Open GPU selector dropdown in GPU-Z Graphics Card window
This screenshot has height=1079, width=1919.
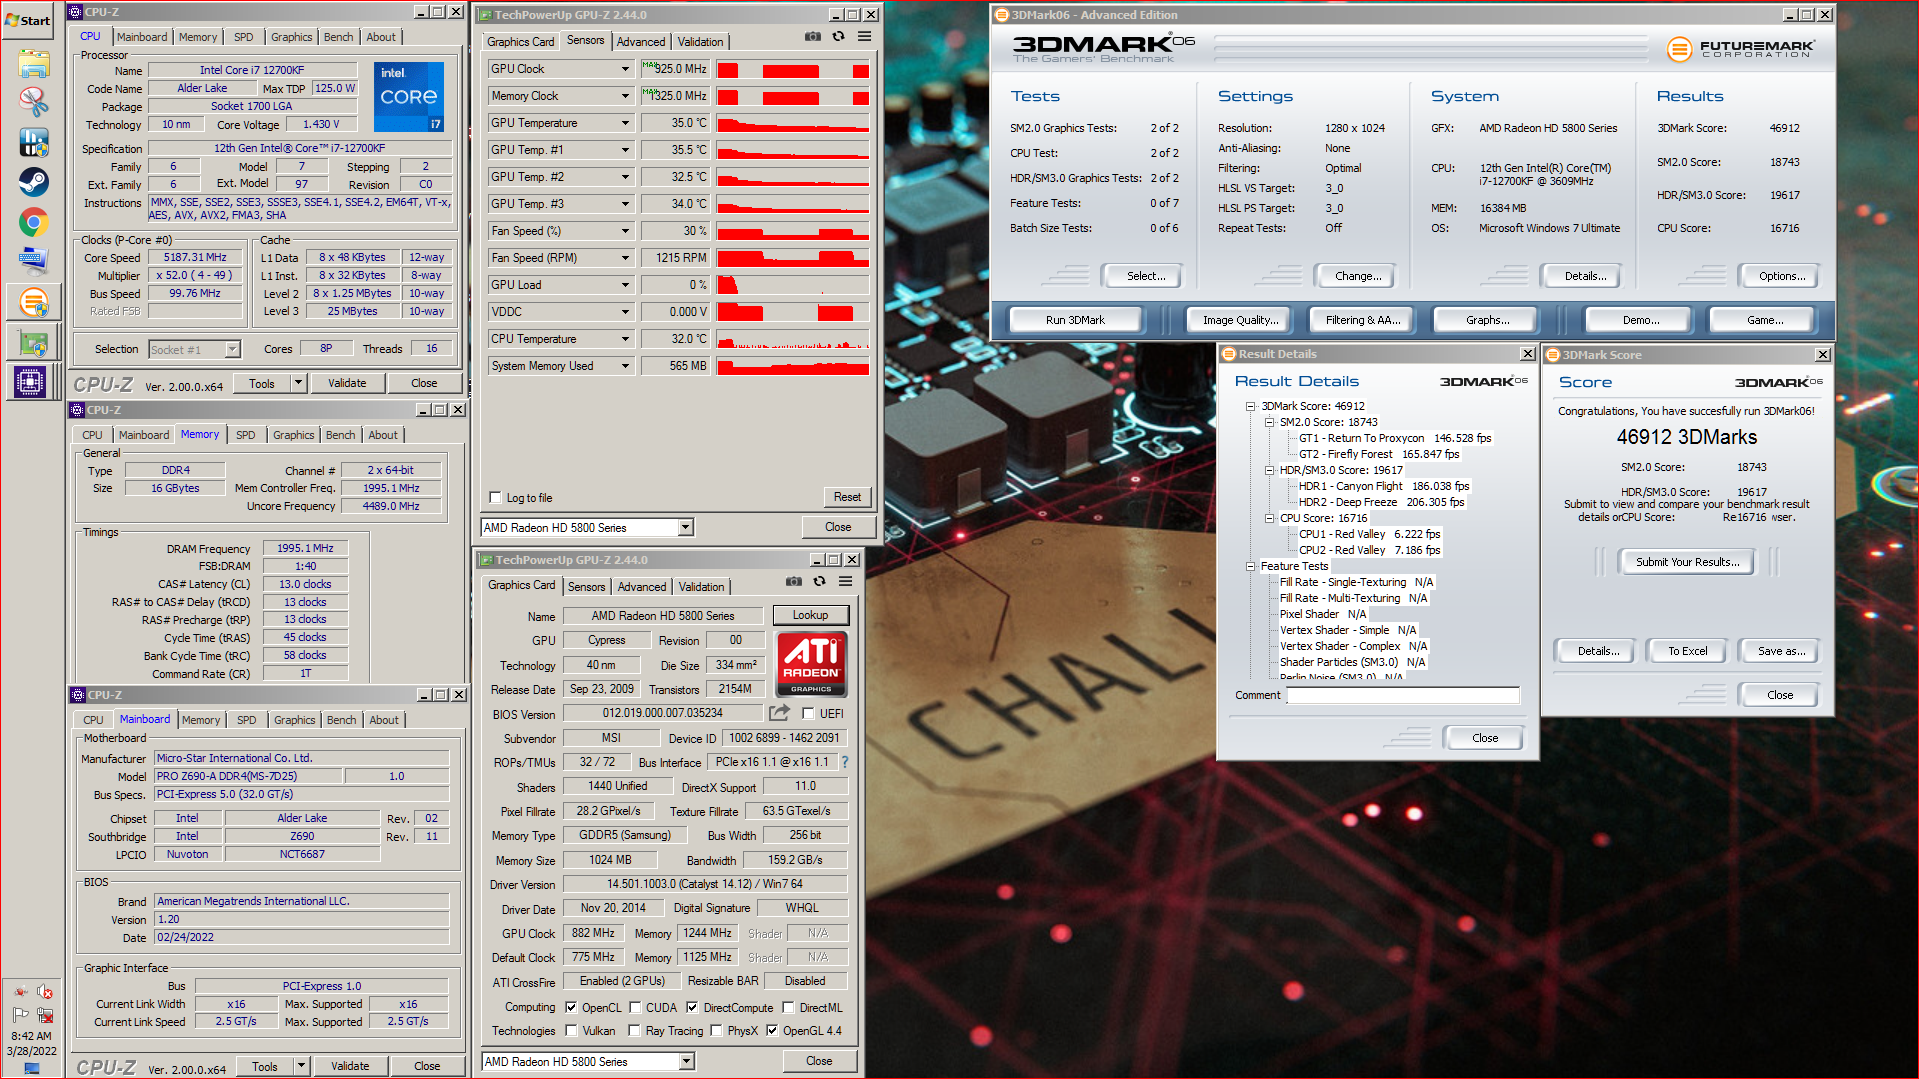coord(686,1061)
